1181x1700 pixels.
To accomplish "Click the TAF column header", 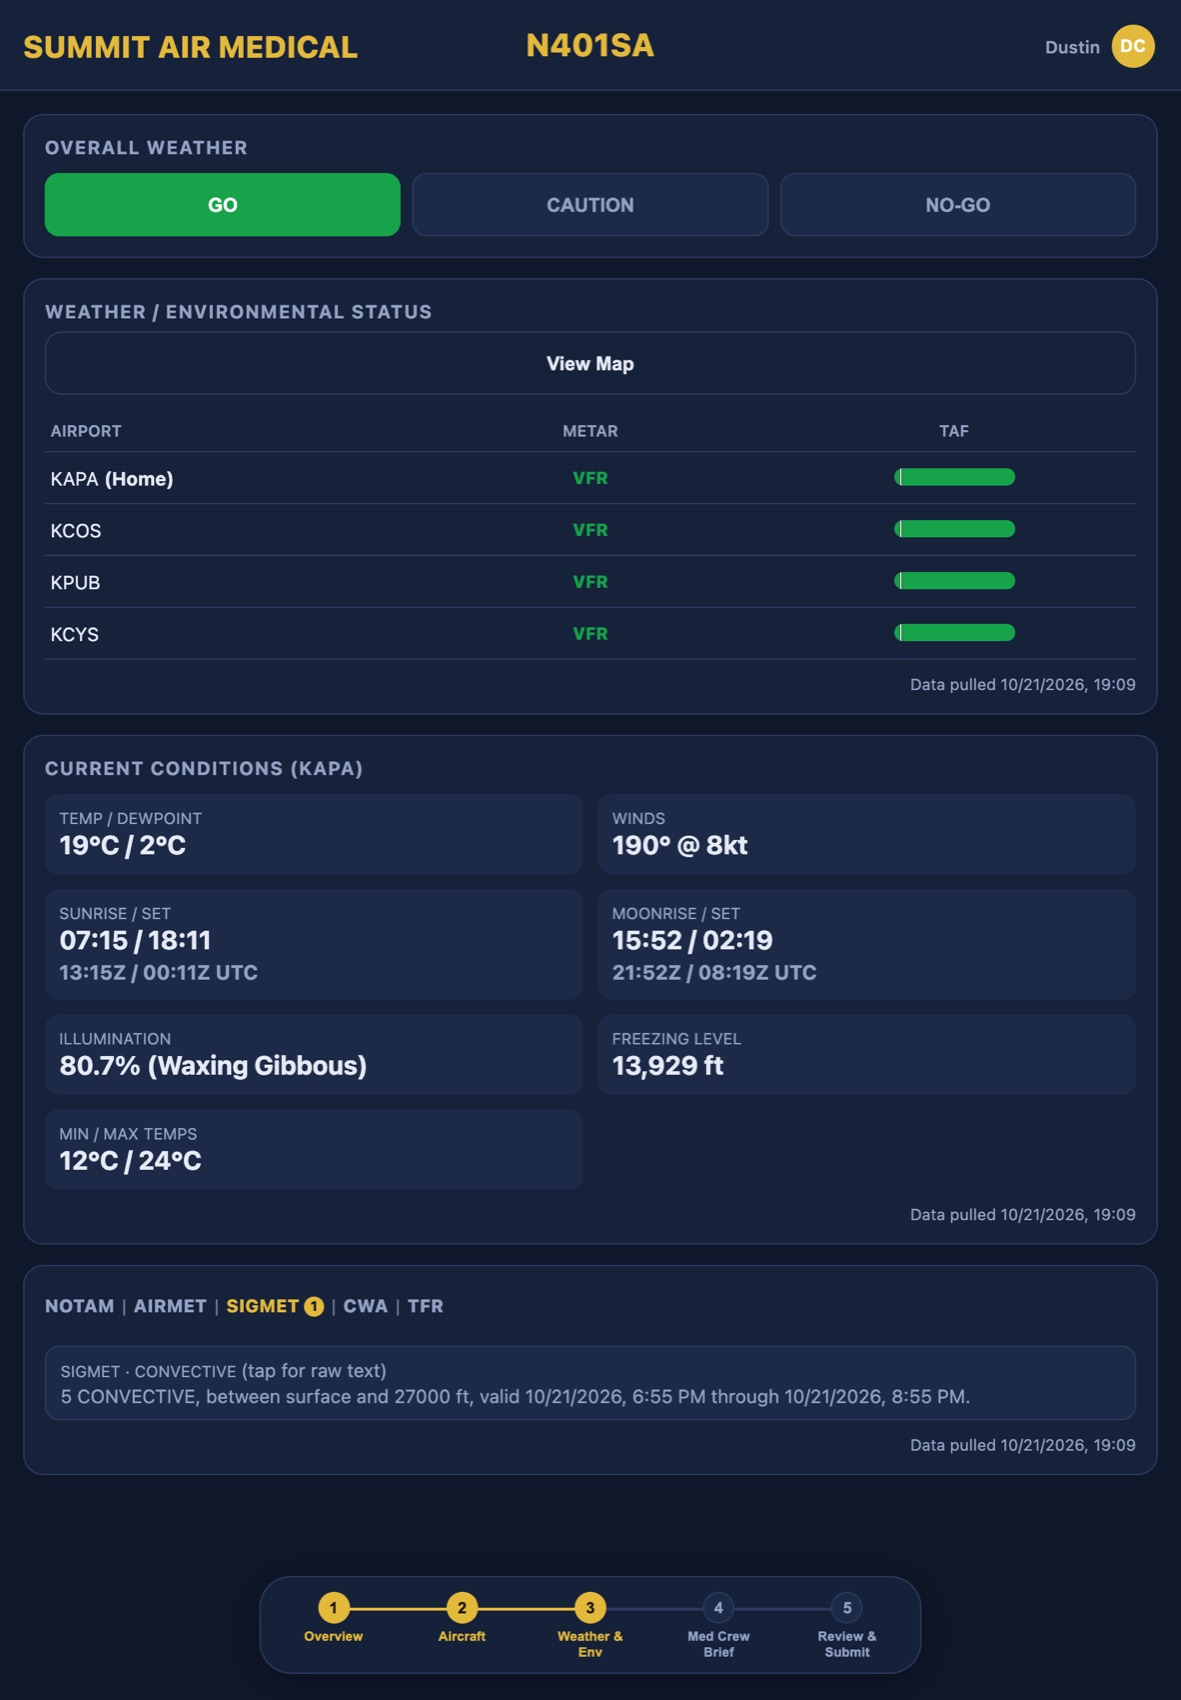I will pos(954,431).
